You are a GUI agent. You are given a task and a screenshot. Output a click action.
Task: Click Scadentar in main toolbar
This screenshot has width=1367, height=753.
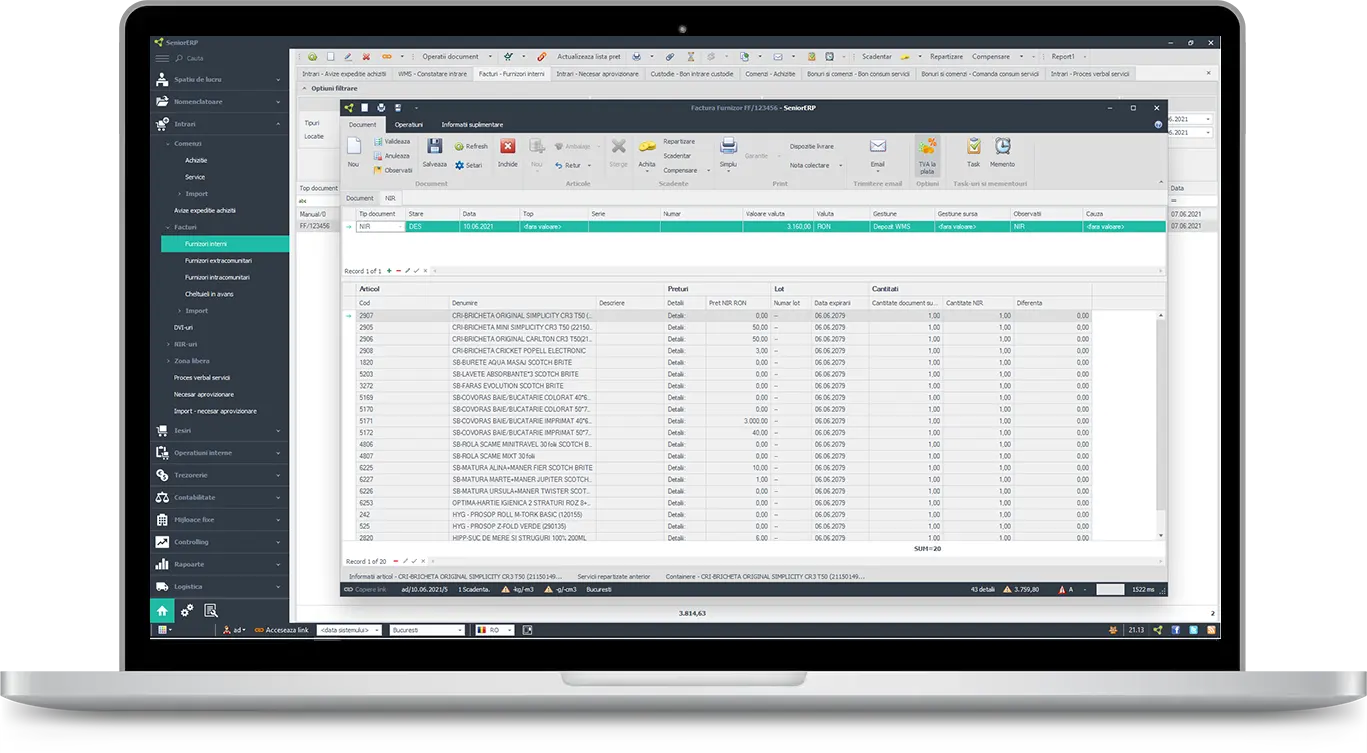pos(877,57)
